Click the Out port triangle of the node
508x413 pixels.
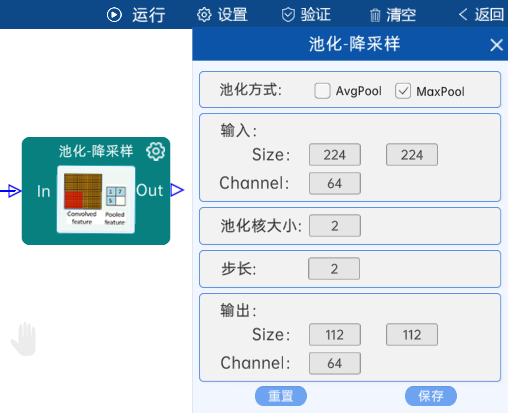pos(177,190)
